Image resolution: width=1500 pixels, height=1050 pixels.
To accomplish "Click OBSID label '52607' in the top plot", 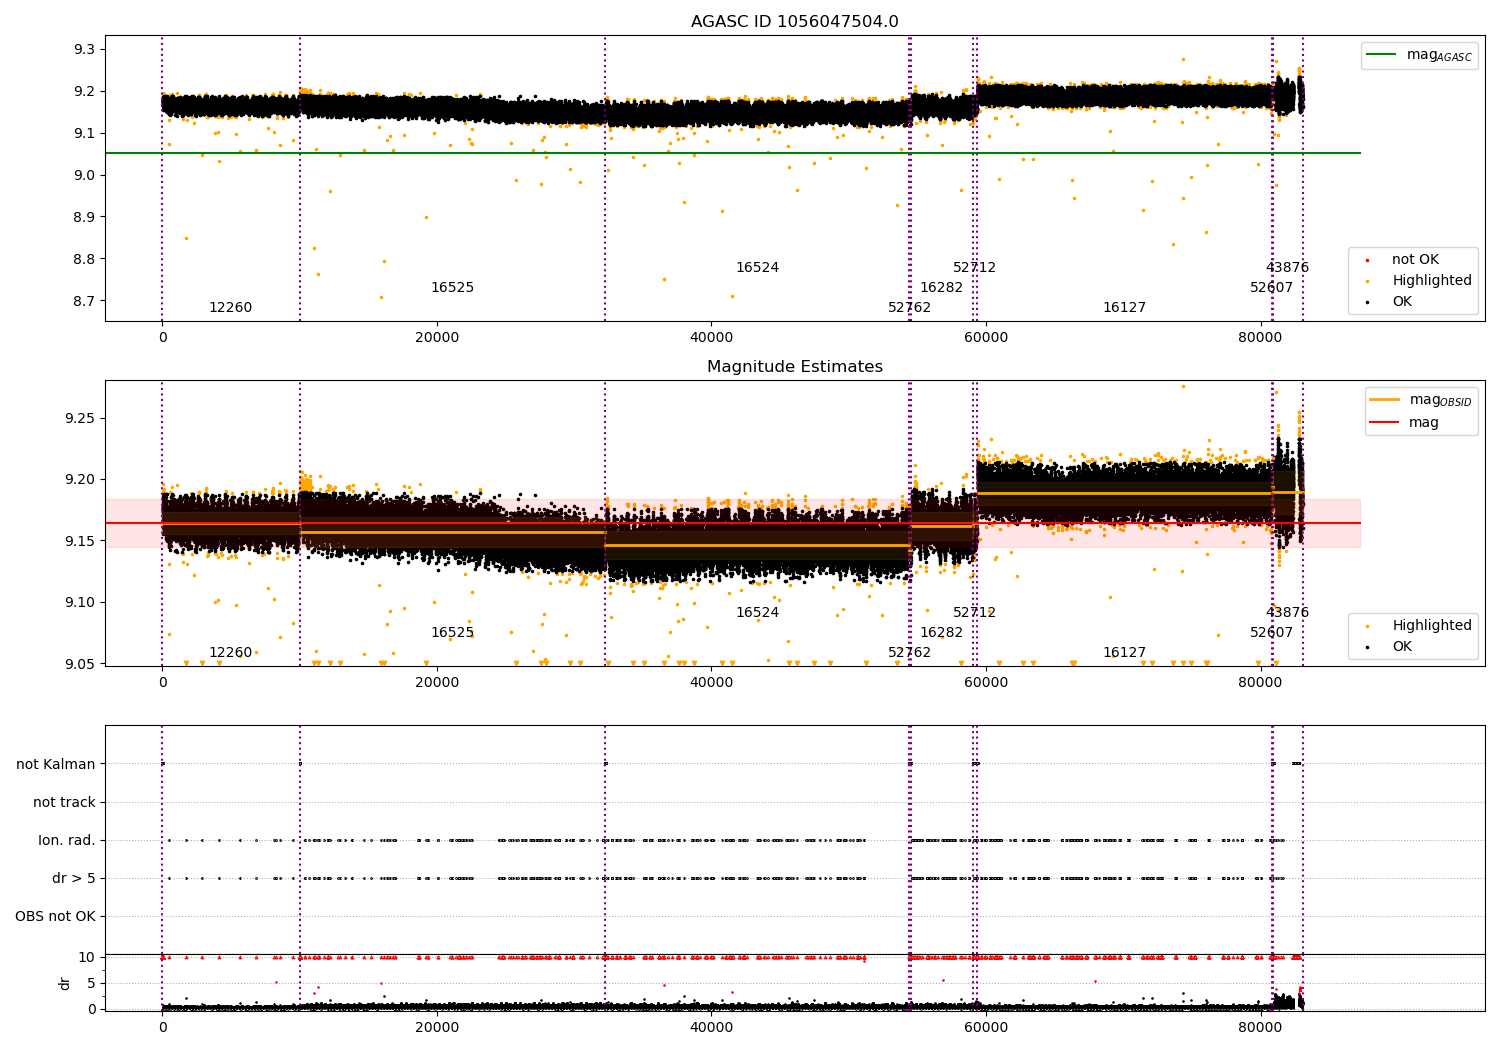I will point(1271,288).
